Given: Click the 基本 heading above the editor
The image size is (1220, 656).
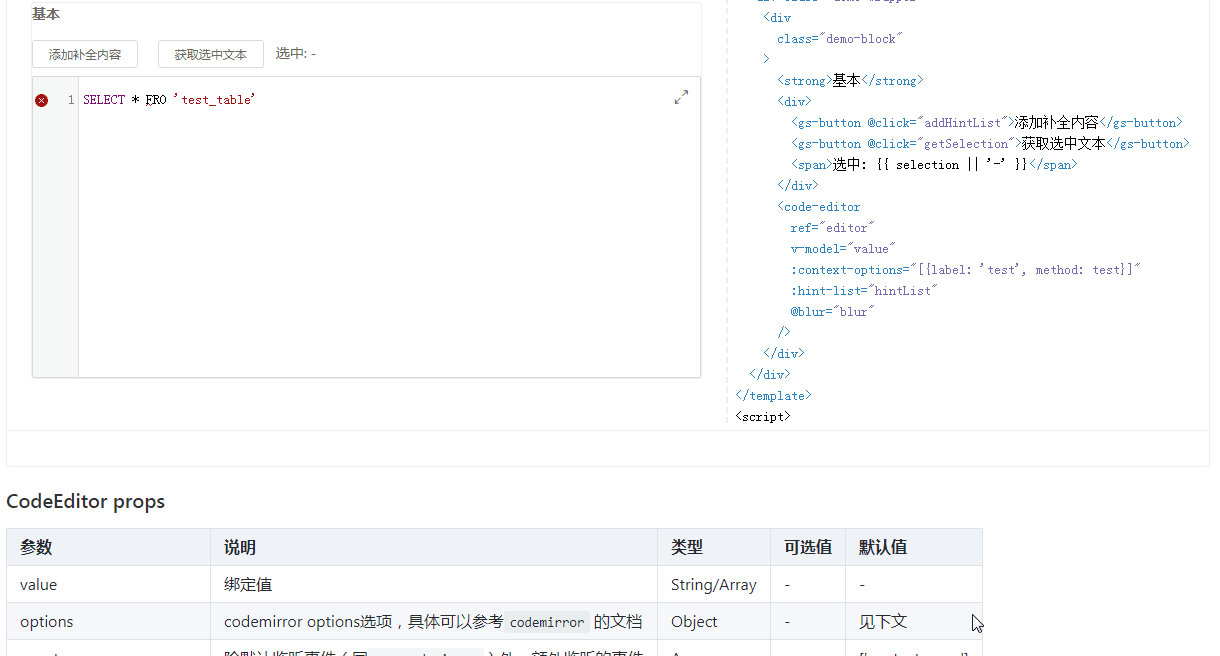Looking at the screenshot, I should (46, 14).
